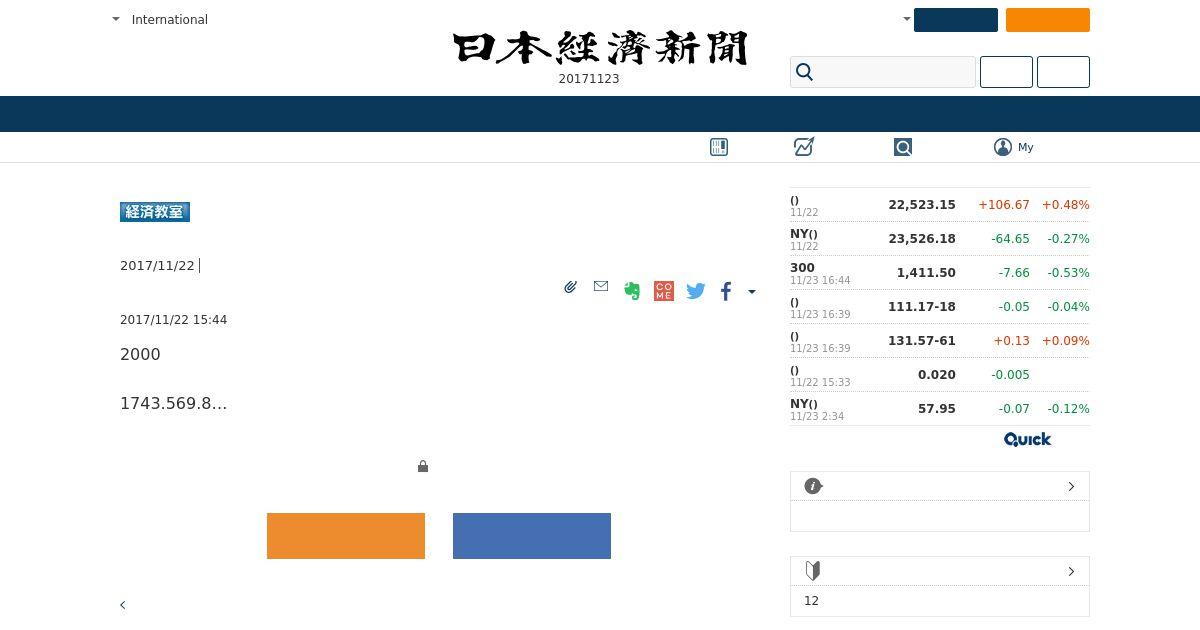Click the second outlined button beside search

[1063, 72]
